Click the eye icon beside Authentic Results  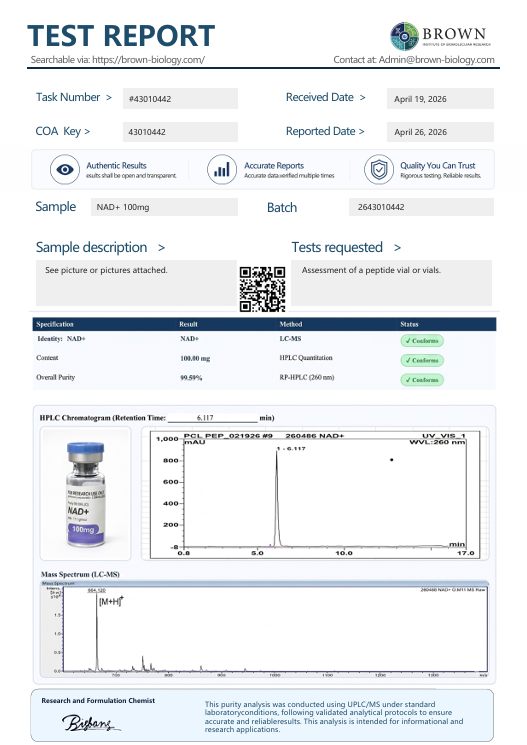(65, 169)
